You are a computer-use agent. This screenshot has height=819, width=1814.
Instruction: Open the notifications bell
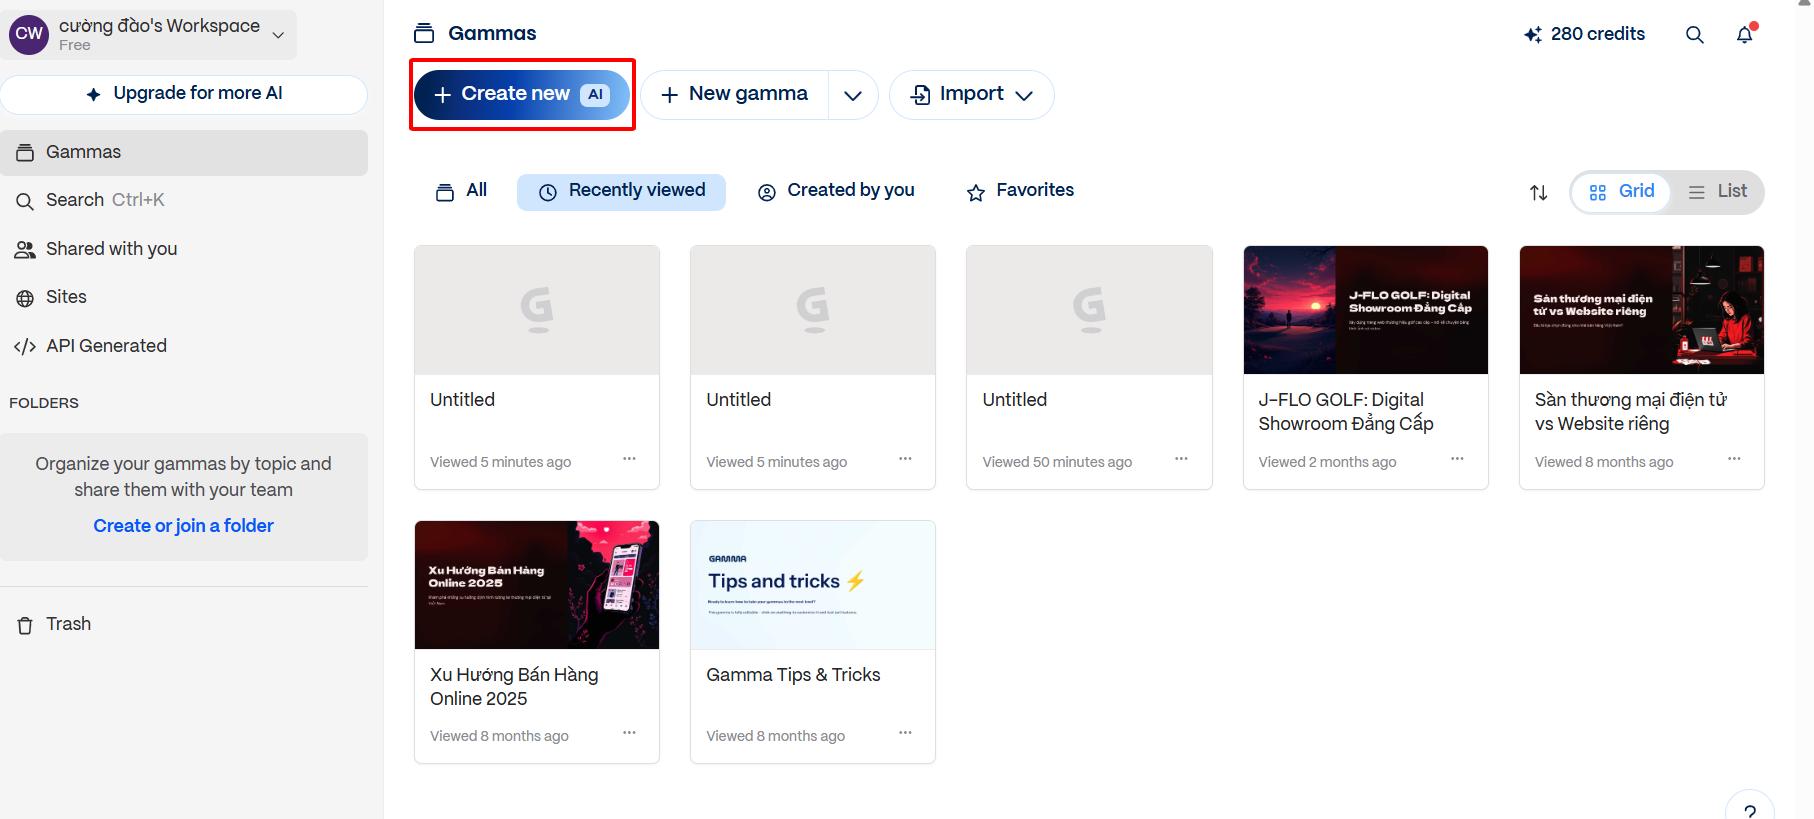point(1745,34)
